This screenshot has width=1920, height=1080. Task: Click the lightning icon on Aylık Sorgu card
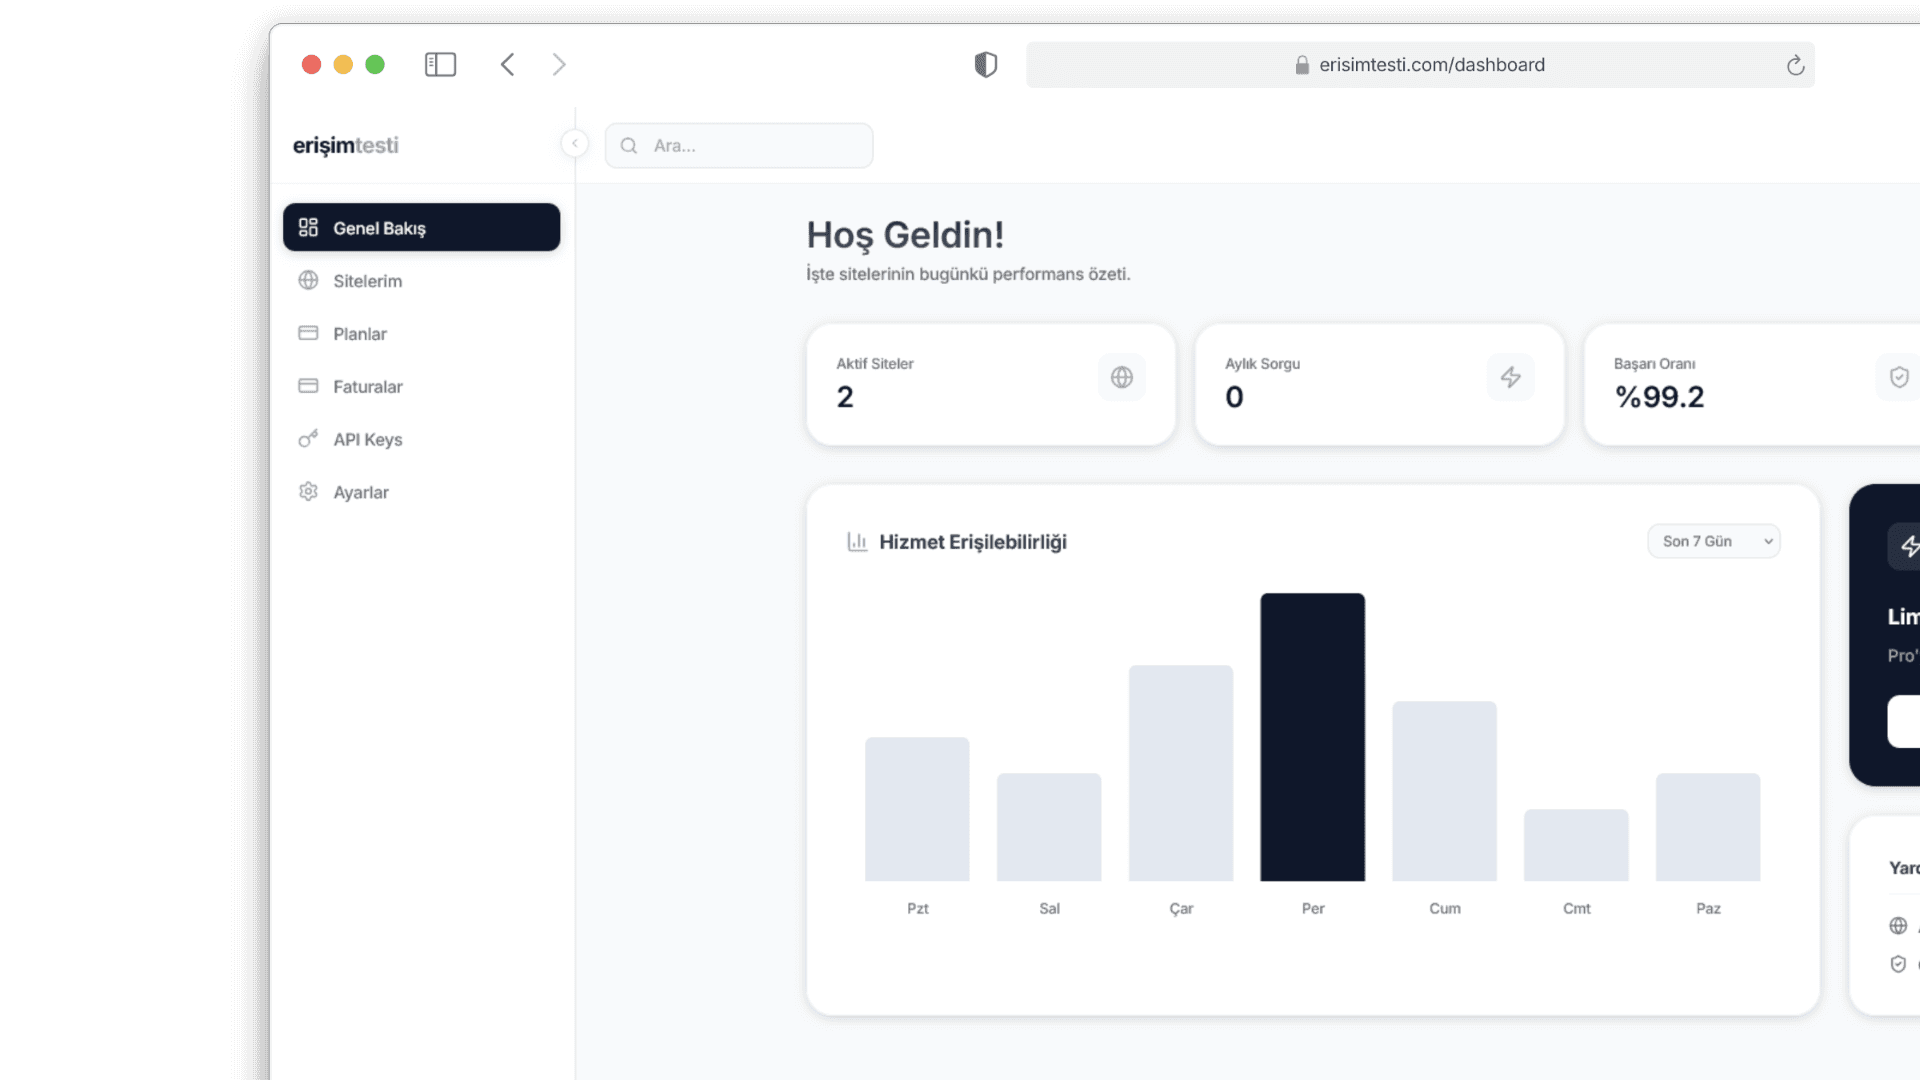[x=1510, y=377]
